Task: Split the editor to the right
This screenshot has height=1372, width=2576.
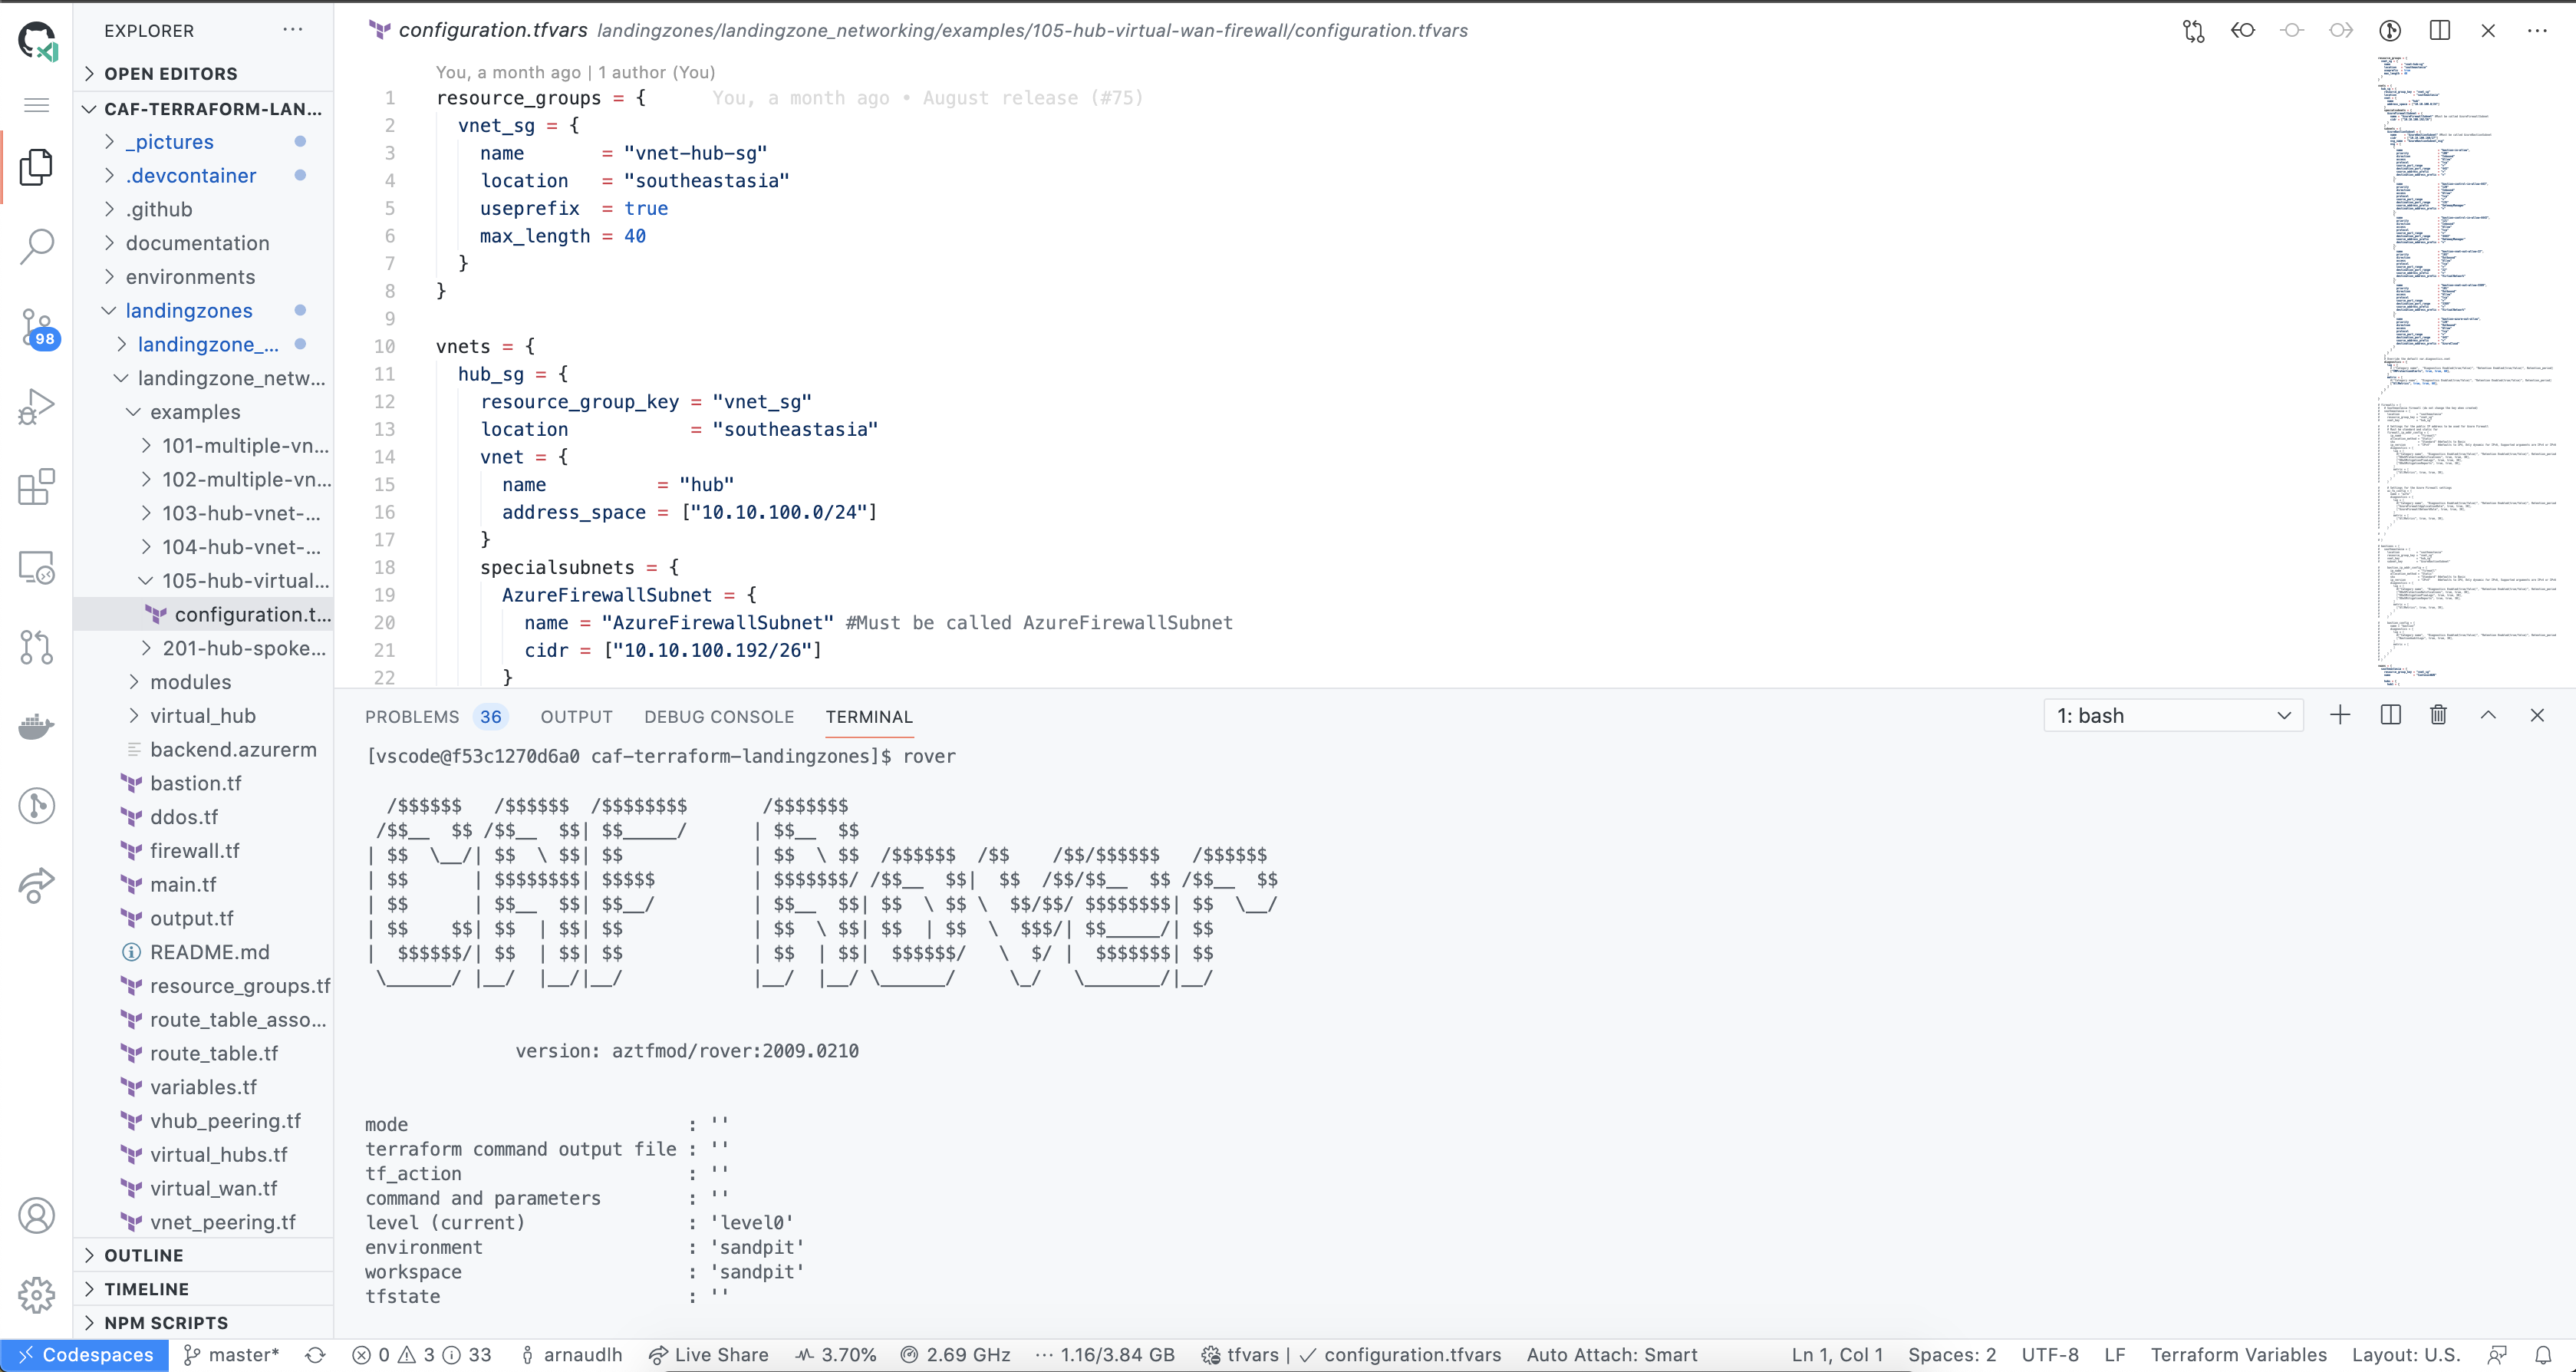Action: [2439, 30]
